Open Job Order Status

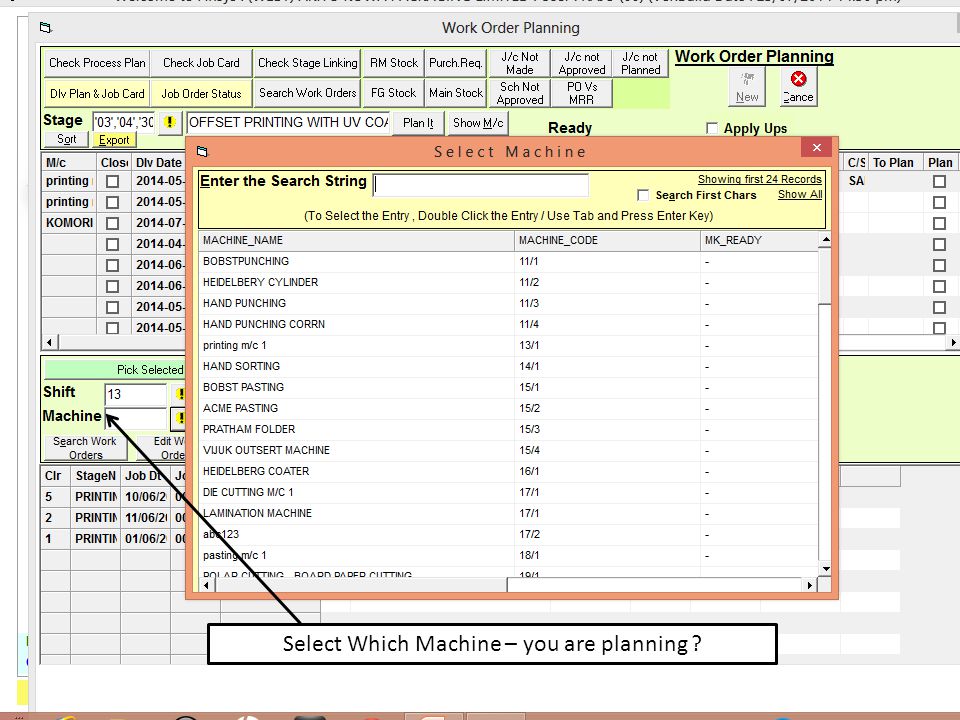[x=201, y=94]
